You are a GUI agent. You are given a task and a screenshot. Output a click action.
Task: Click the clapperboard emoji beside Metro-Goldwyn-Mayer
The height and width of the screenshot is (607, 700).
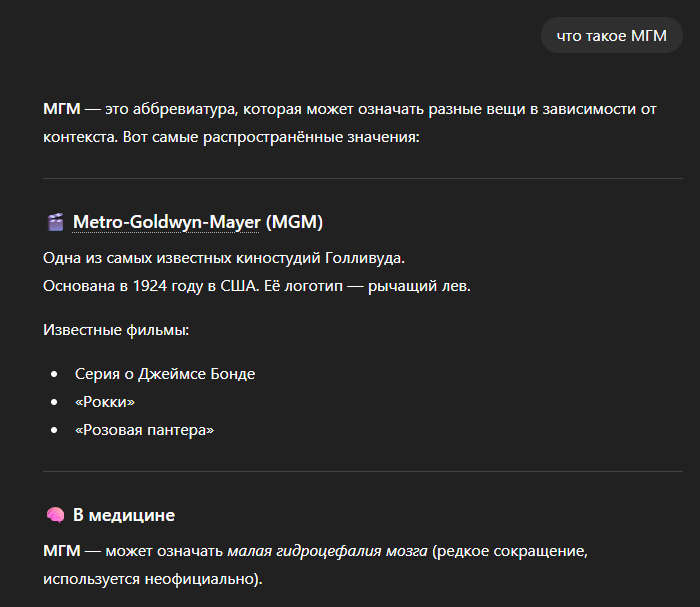(x=56, y=222)
